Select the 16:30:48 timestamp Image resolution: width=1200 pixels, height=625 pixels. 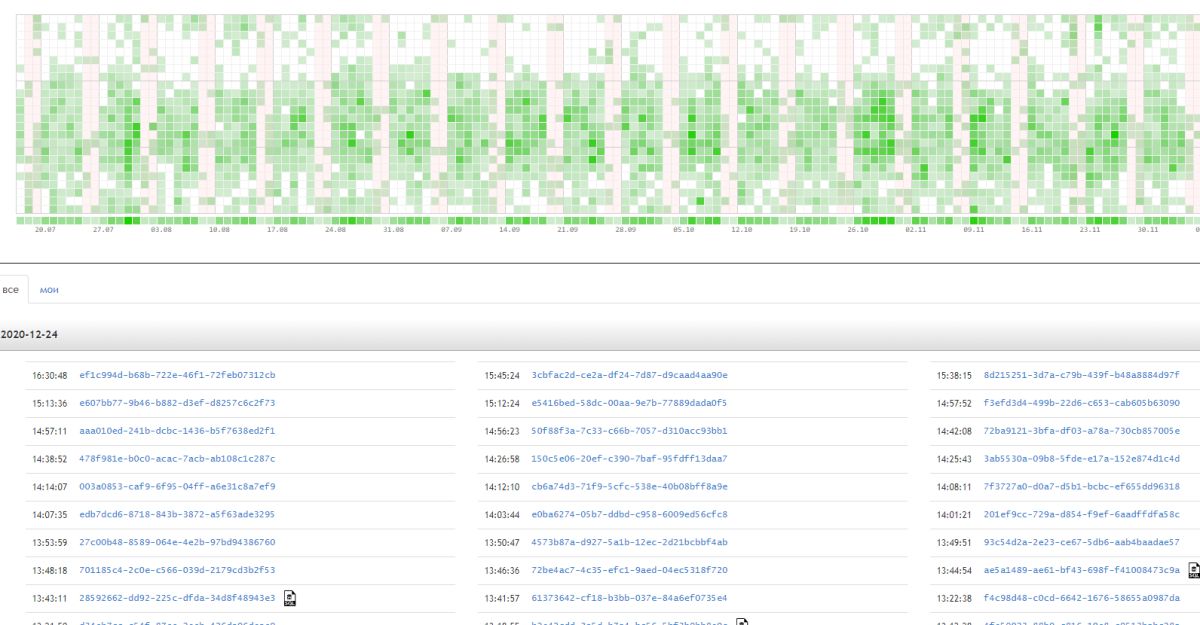(50, 376)
